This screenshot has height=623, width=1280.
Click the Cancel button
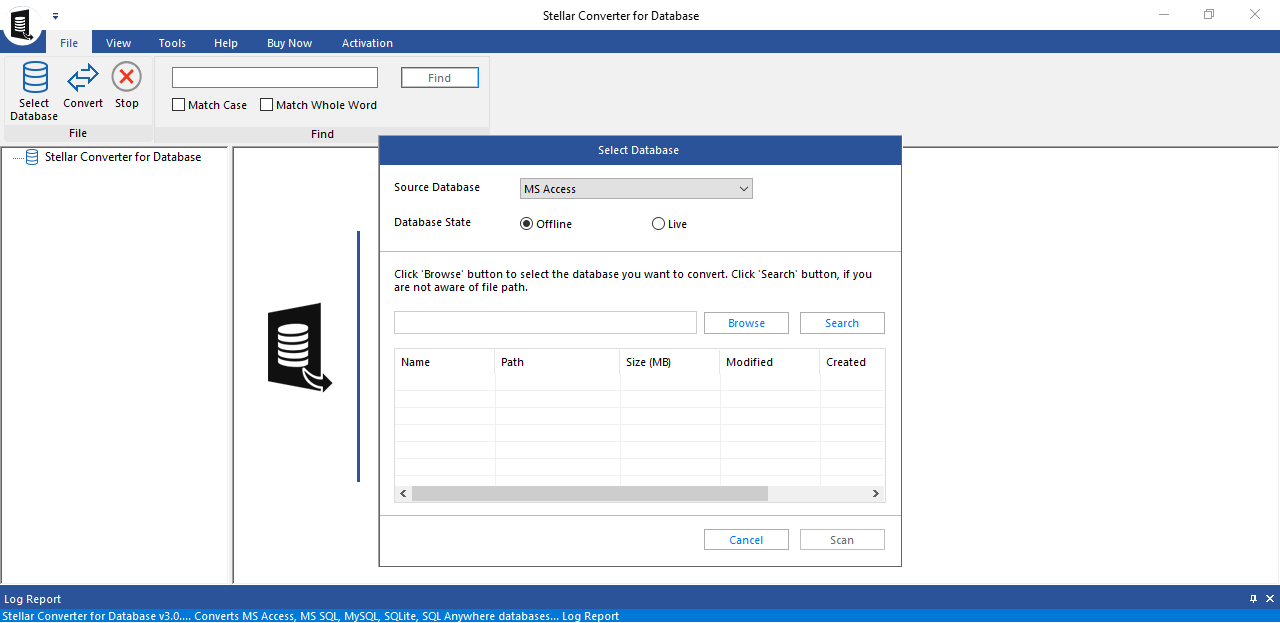click(x=746, y=540)
